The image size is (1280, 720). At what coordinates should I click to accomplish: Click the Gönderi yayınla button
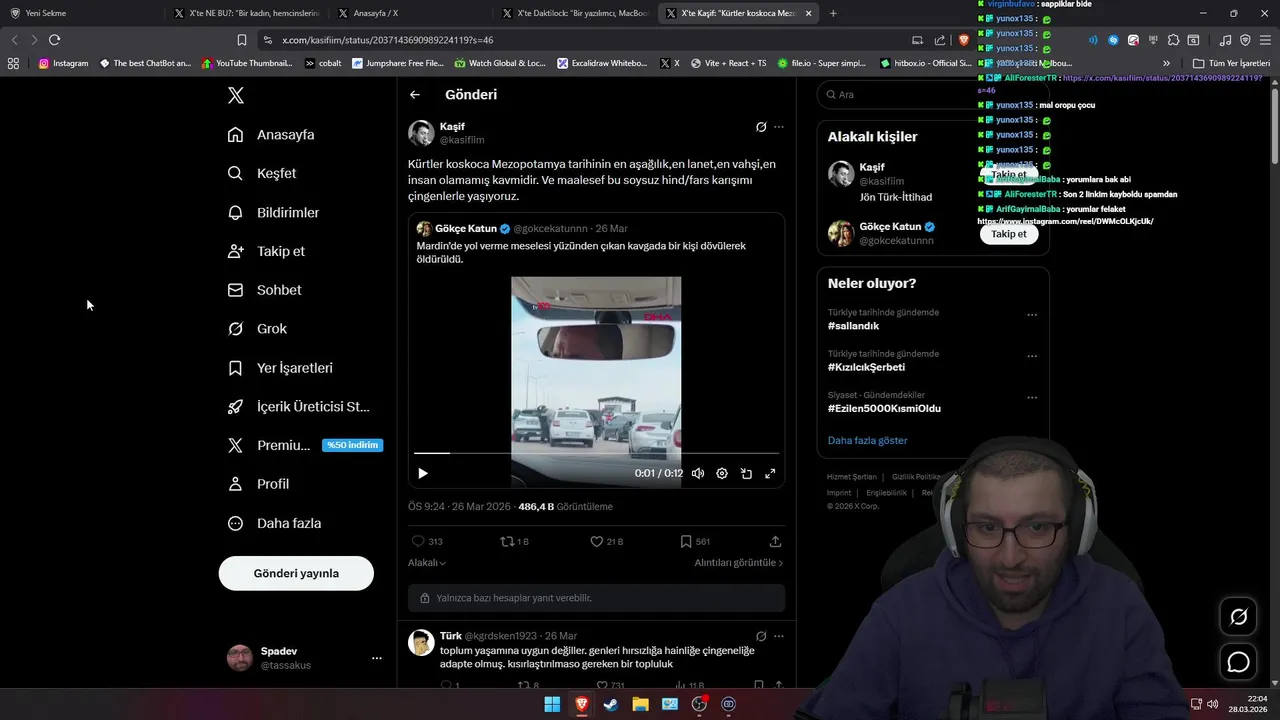coord(296,573)
